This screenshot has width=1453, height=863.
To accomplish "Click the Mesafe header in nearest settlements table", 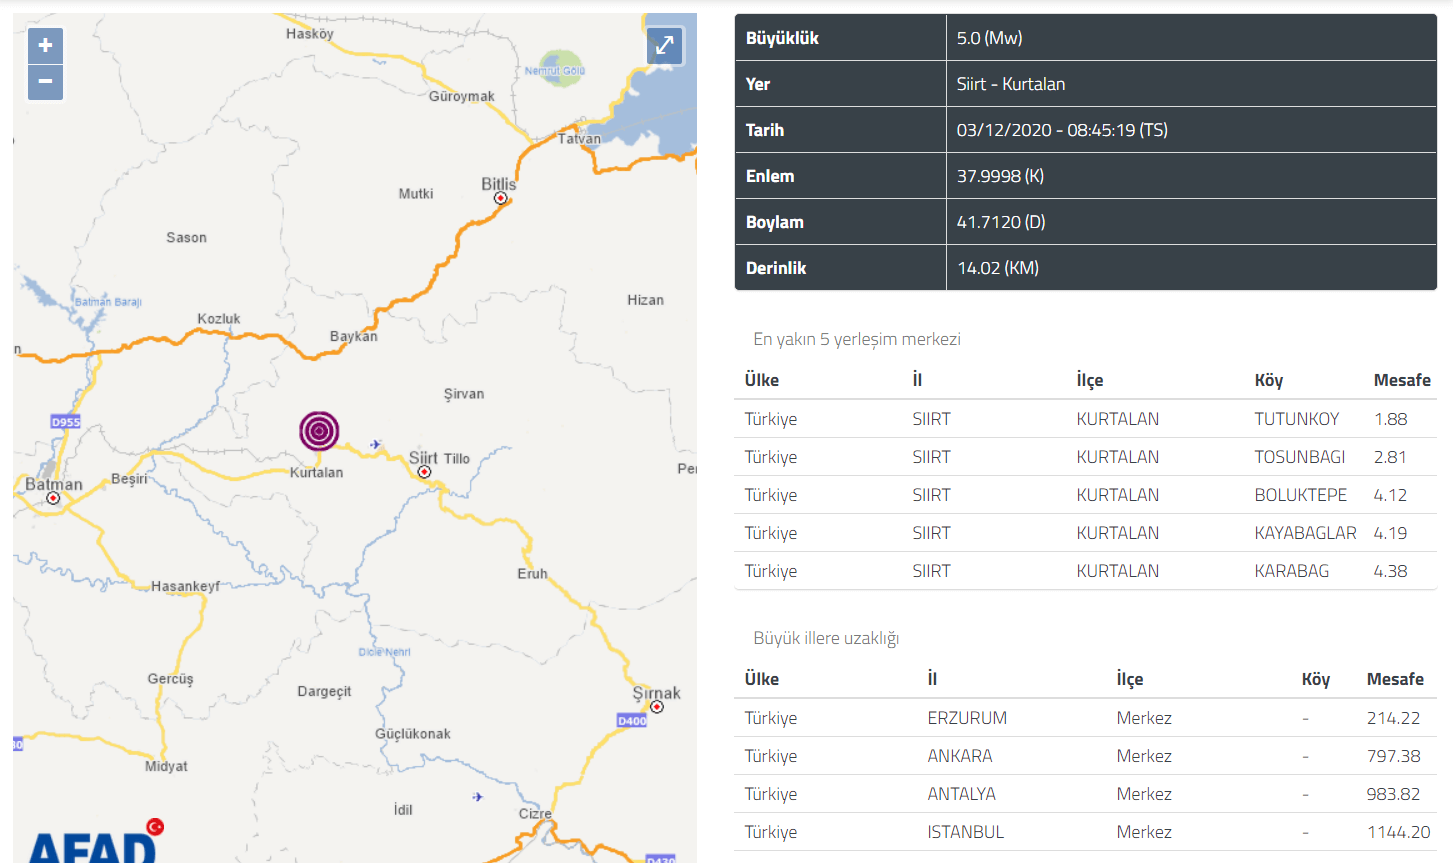I will pos(1401,380).
